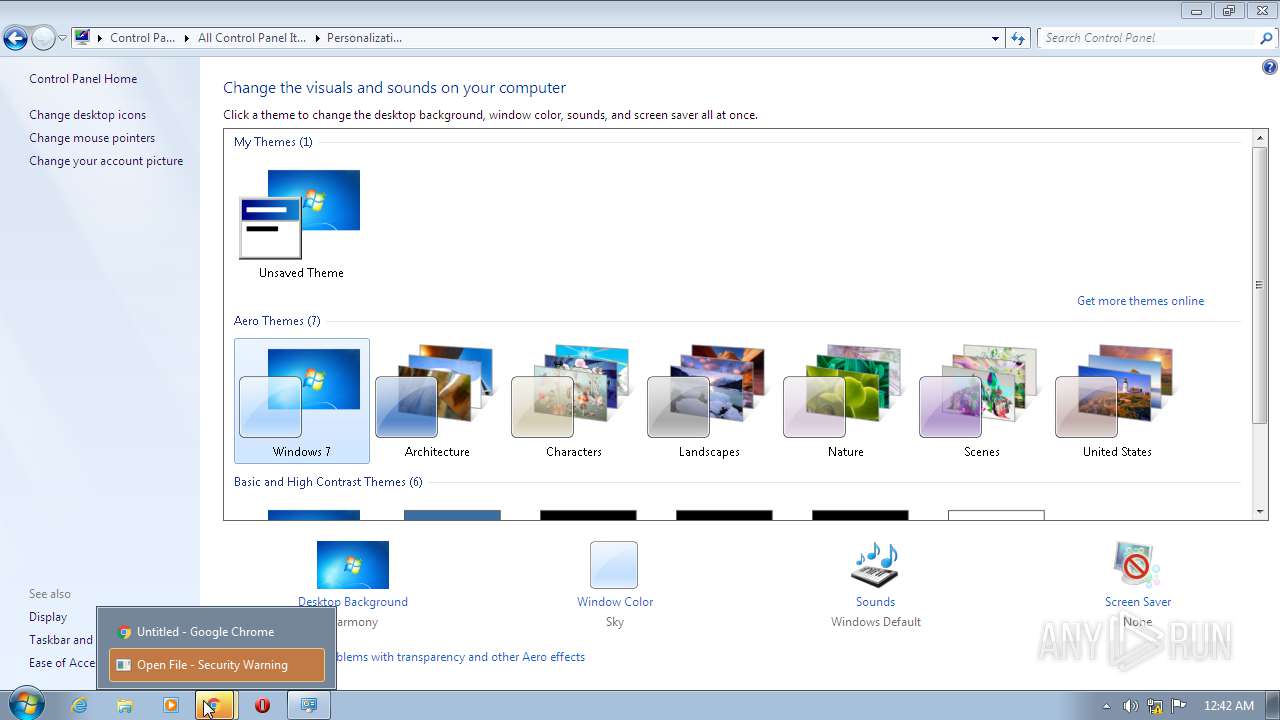
Task: Click Personalization breadcrumb segment
Action: tap(364, 38)
